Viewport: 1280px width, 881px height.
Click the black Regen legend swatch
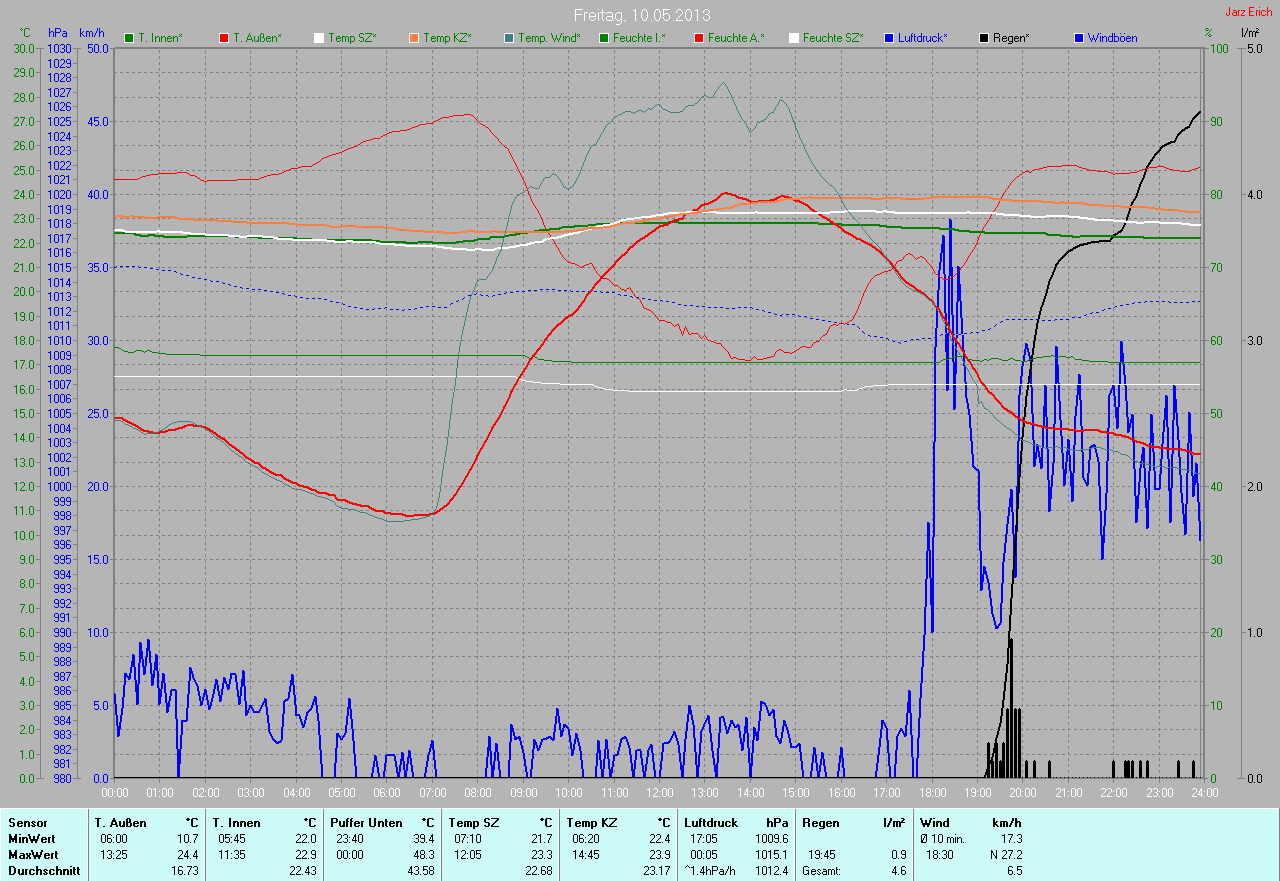coord(984,38)
